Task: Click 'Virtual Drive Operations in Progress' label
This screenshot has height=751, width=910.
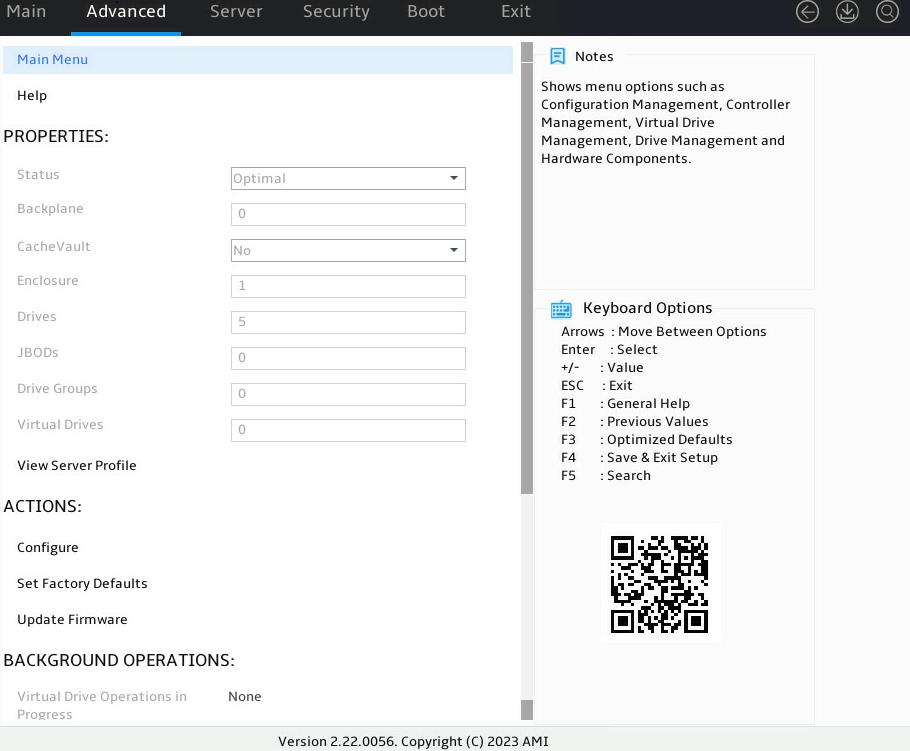Action: [102, 705]
